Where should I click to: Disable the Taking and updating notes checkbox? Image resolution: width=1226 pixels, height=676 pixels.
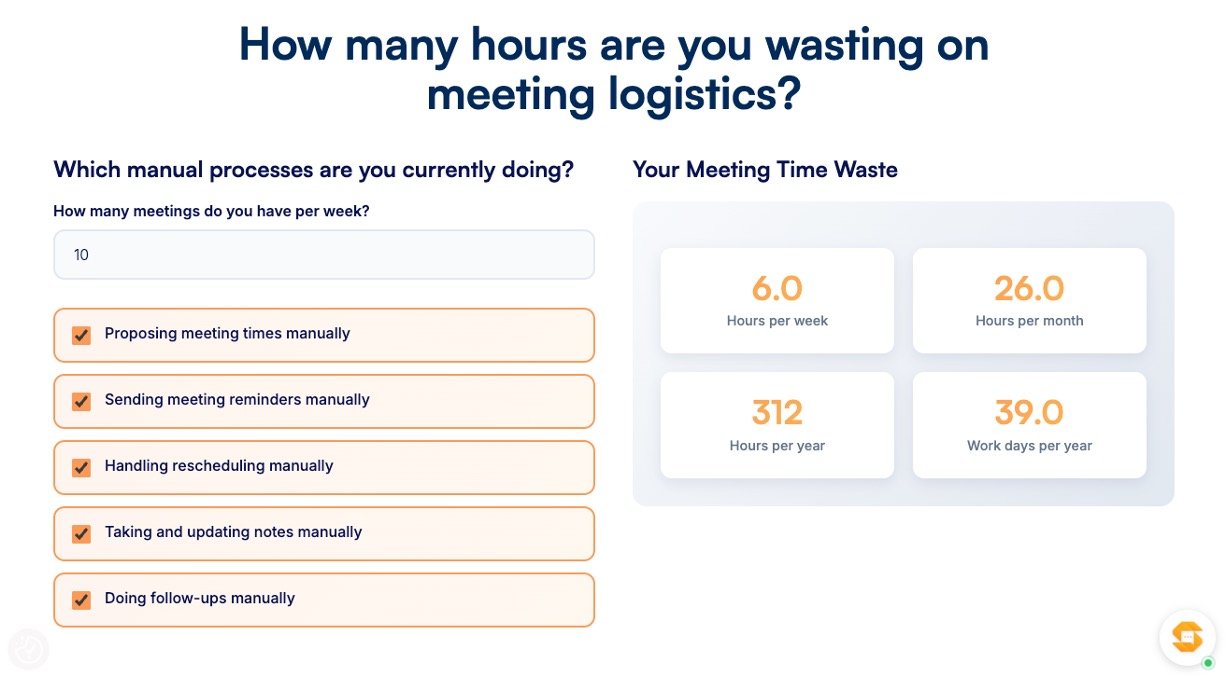tap(81, 533)
